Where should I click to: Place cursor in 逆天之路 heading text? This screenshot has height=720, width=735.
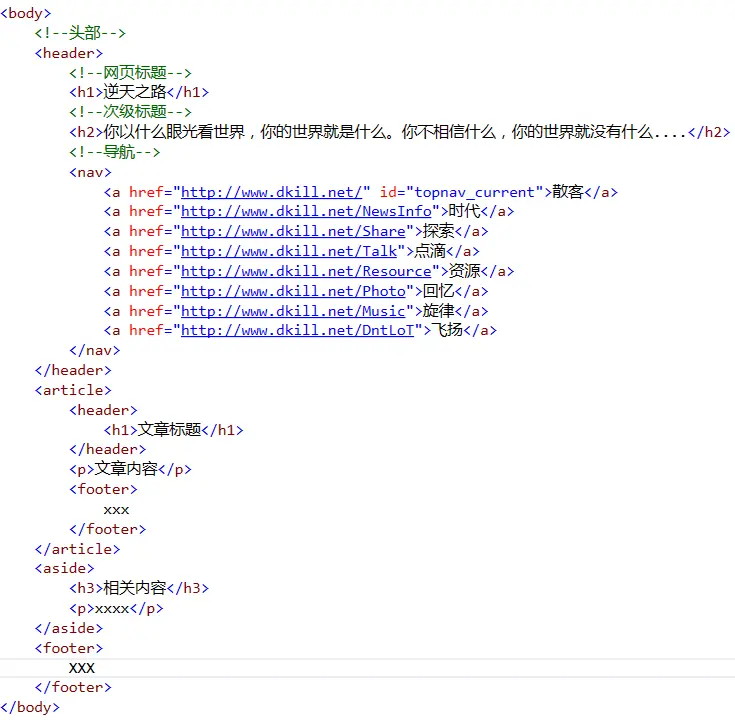(x=135, y=92)
